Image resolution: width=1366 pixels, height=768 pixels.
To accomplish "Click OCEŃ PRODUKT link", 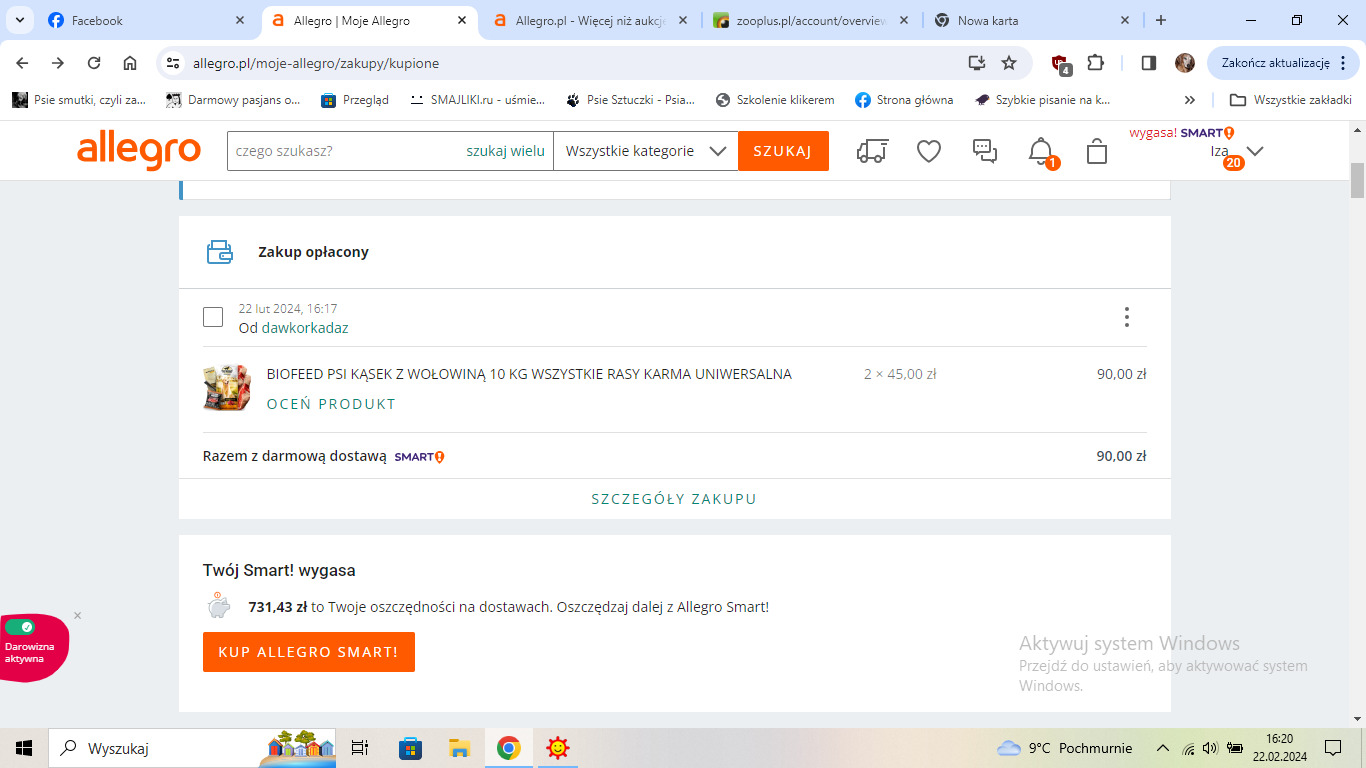I will tap(331, 404).
